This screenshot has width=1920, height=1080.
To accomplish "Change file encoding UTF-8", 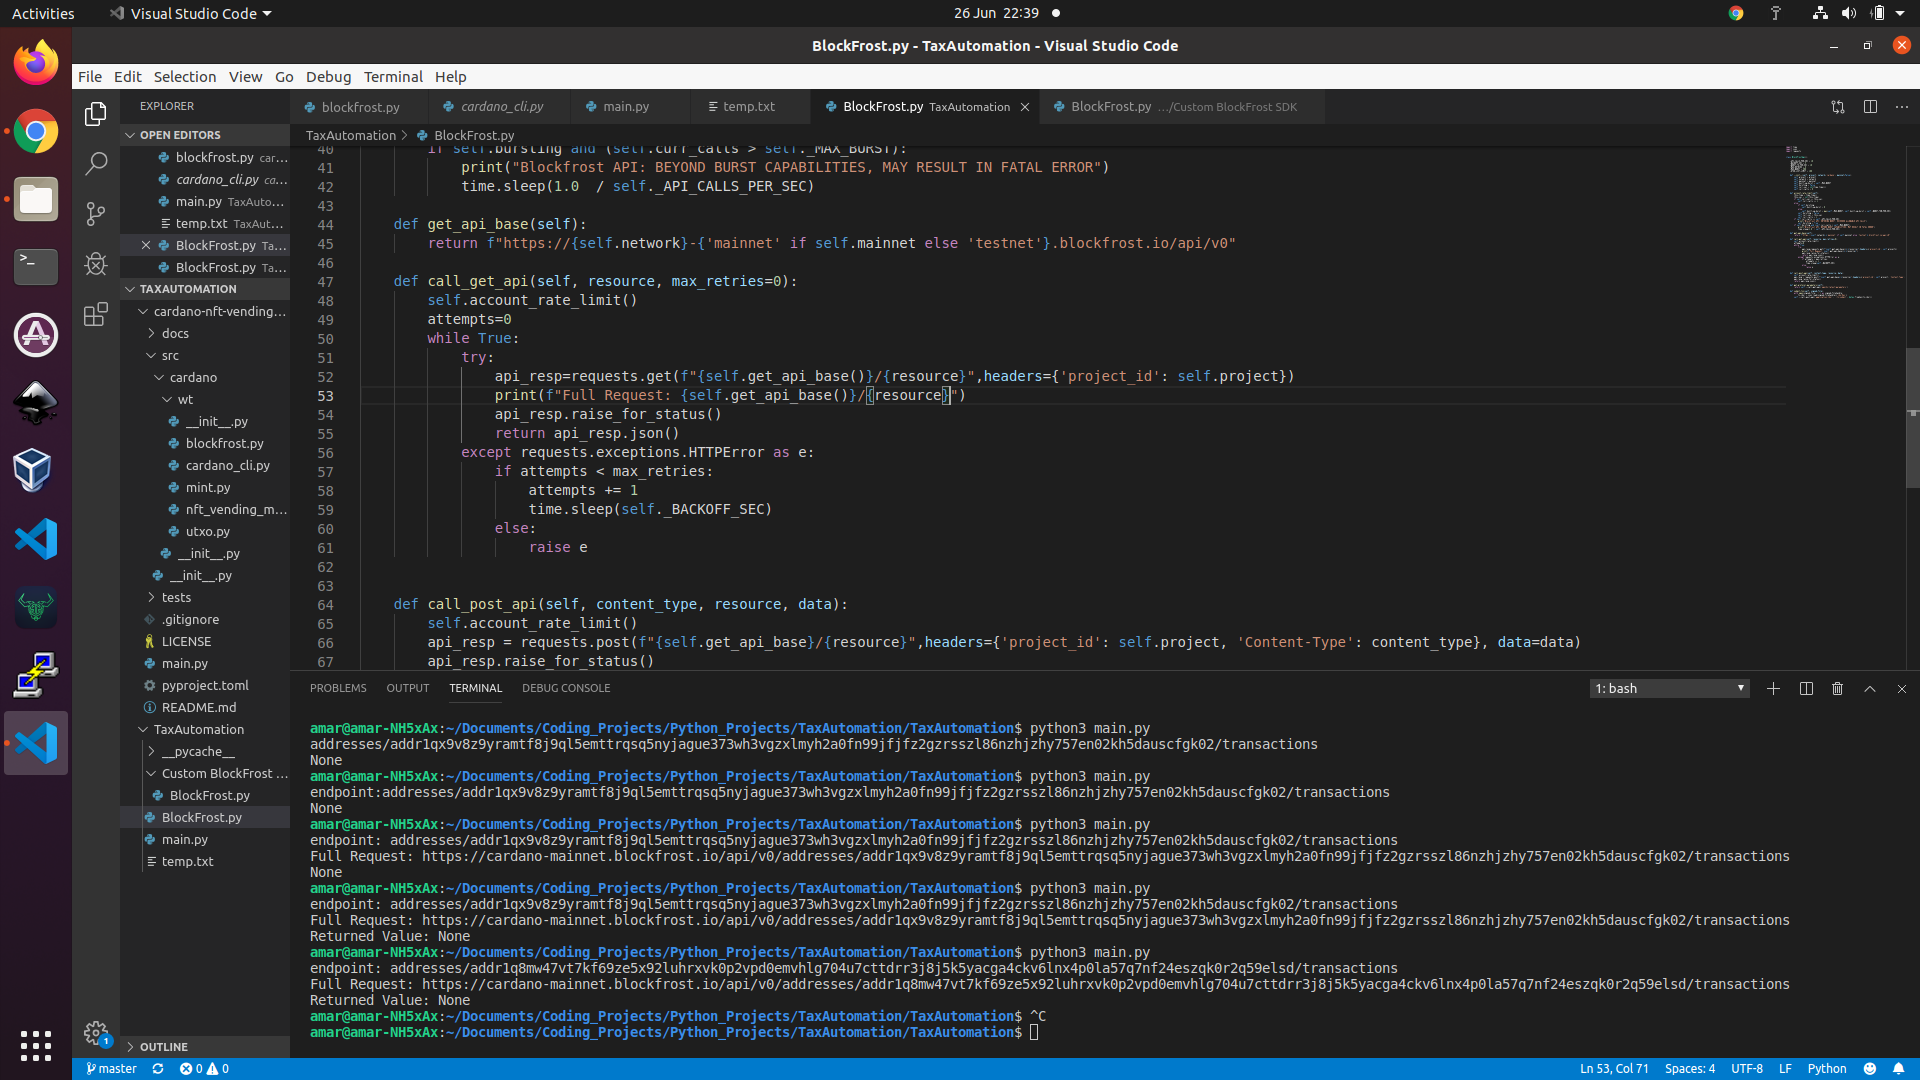I will 1747,1069.
